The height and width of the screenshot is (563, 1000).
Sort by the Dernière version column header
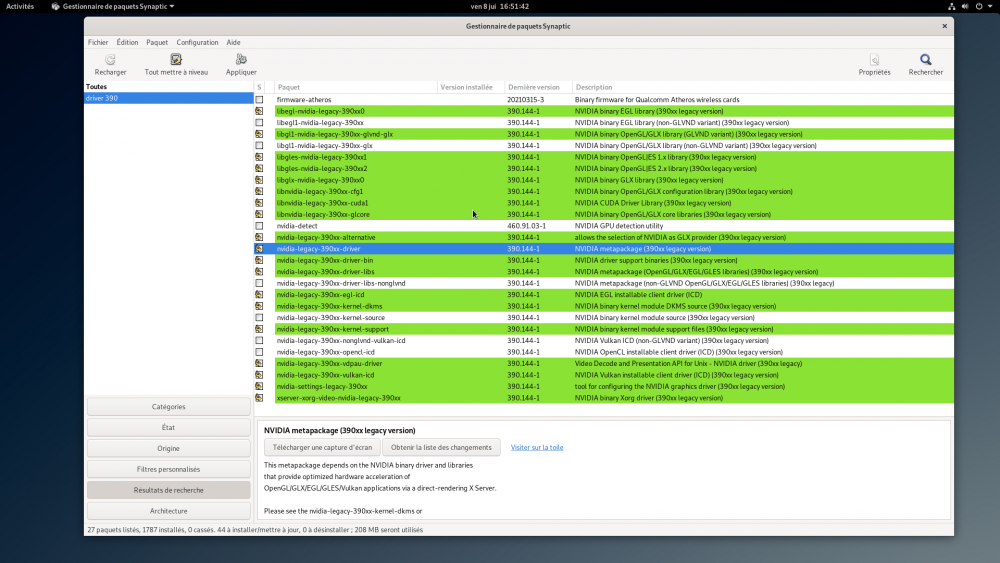(537, 87)
